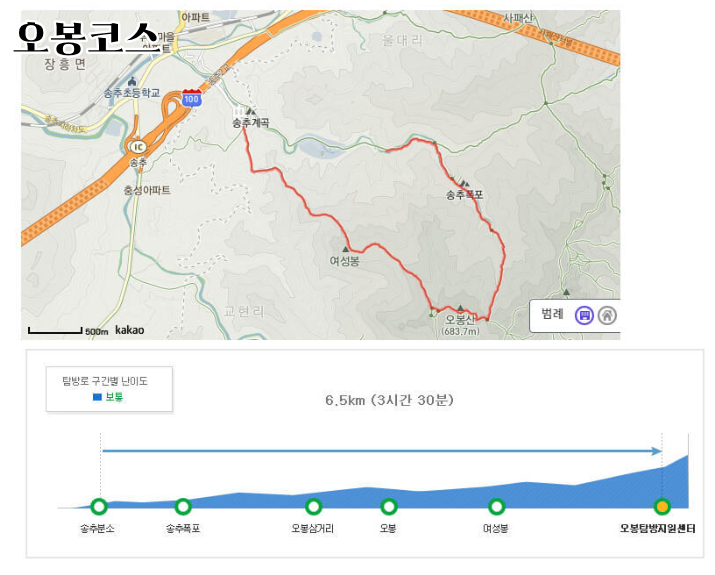Click the kakao map logo
Screen dimensions: 715x575
click(x=129, y=330)
